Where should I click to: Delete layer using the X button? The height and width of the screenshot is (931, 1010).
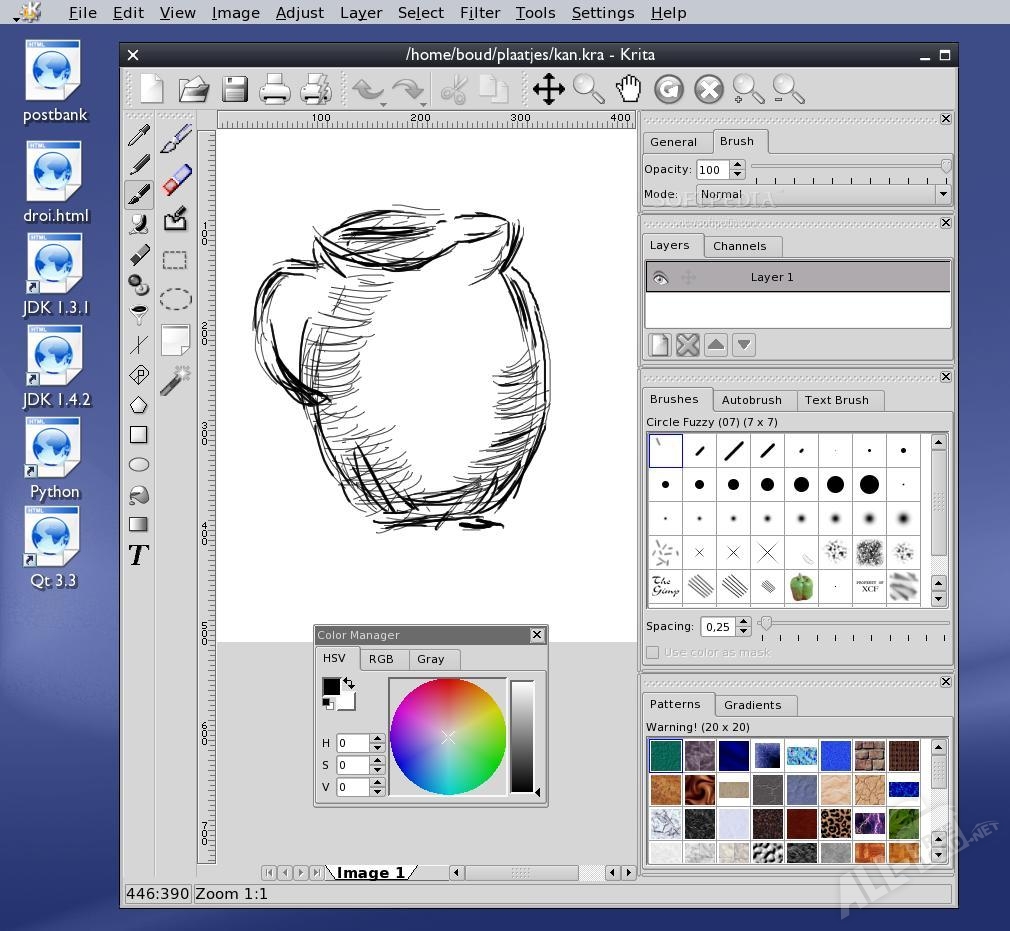point(687,345)
